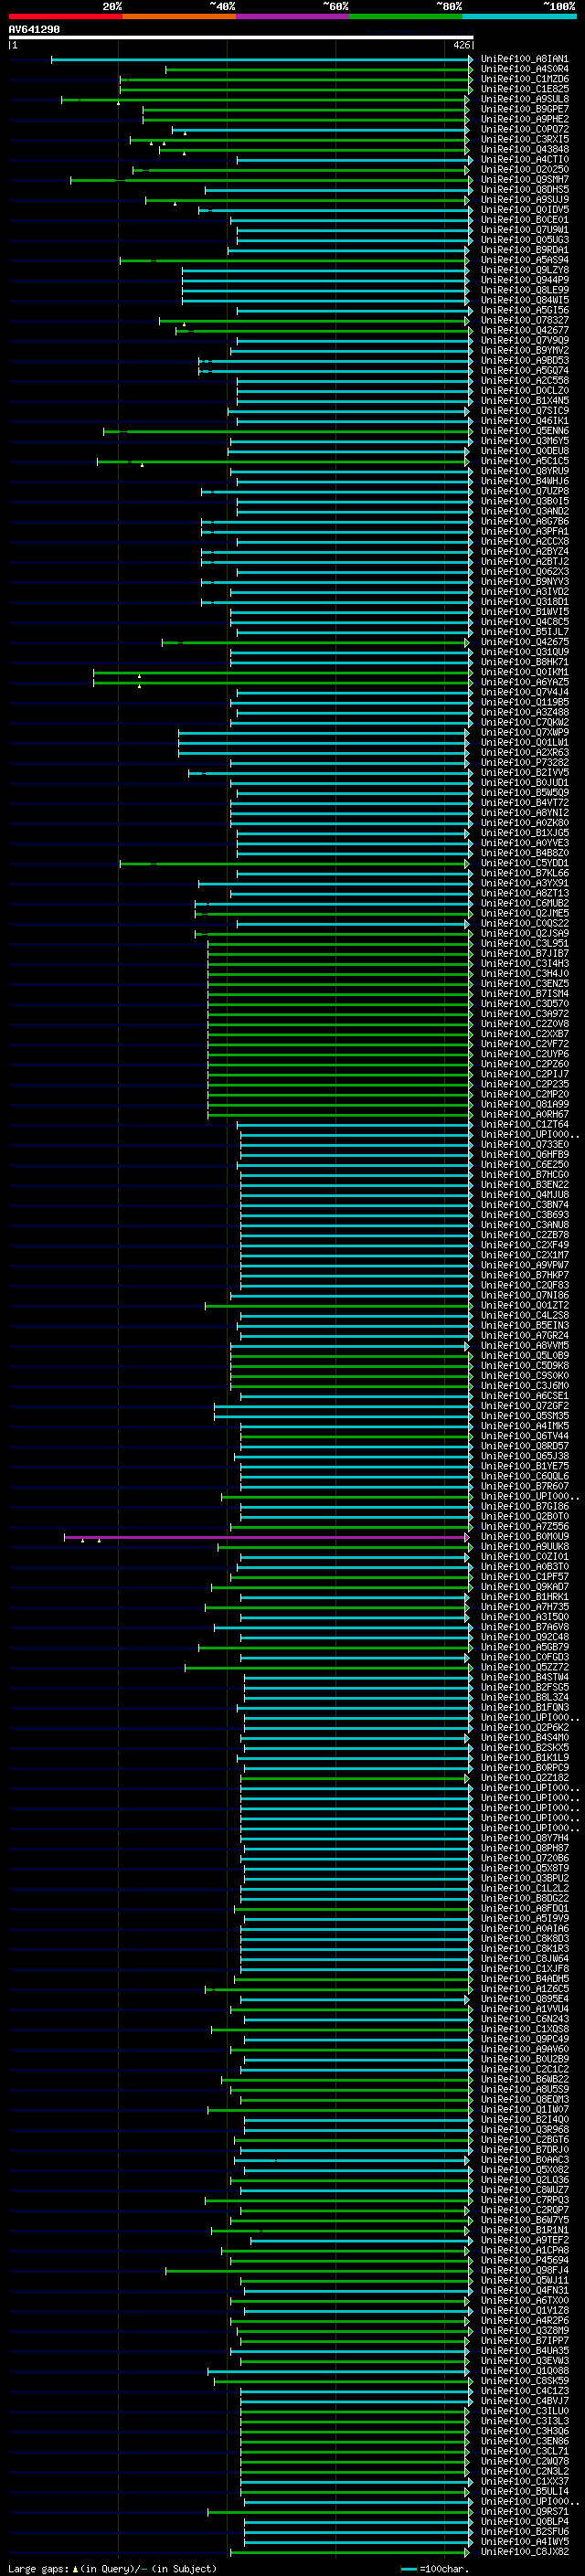Open hit UniRef100_C1MZD6
The width and height of the screenshot is (585, 2576).
pyautogui.click(x=525, y=79)
